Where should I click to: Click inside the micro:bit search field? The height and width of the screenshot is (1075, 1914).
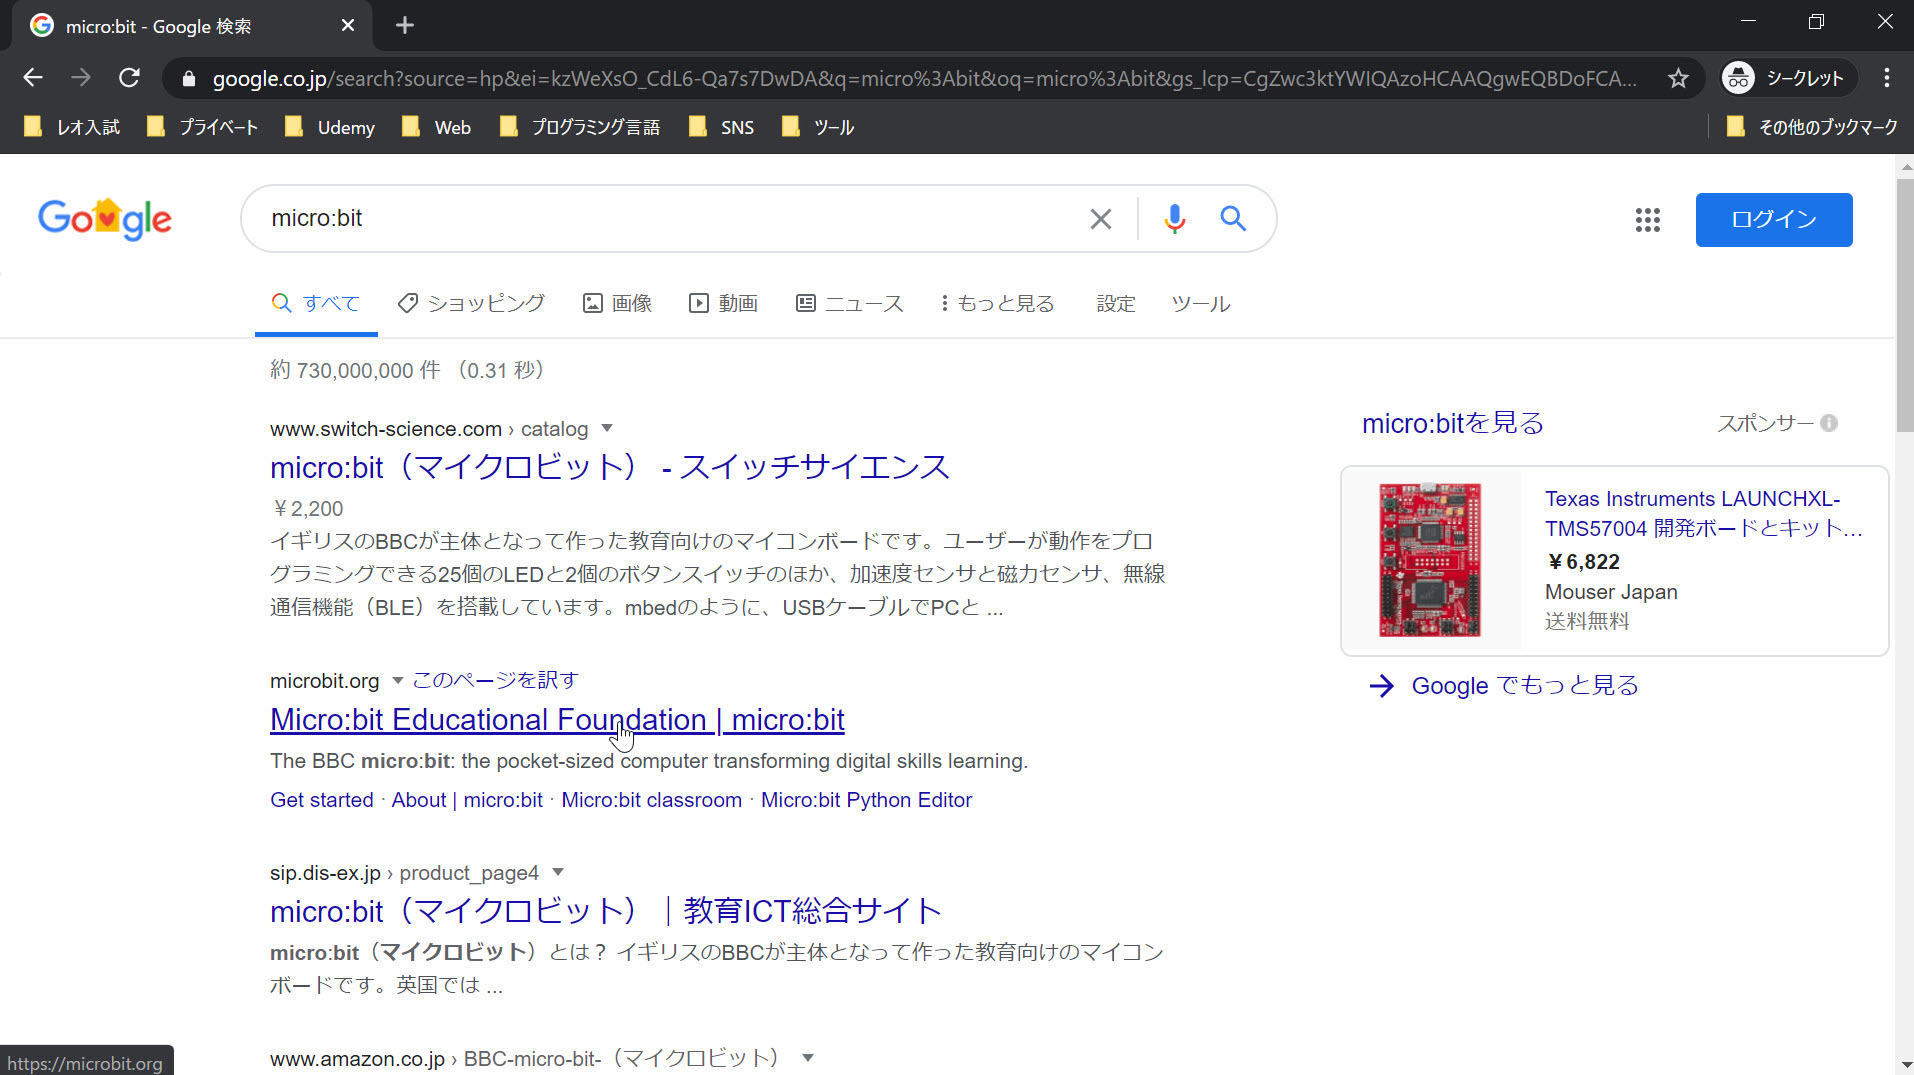coord(670,218)
